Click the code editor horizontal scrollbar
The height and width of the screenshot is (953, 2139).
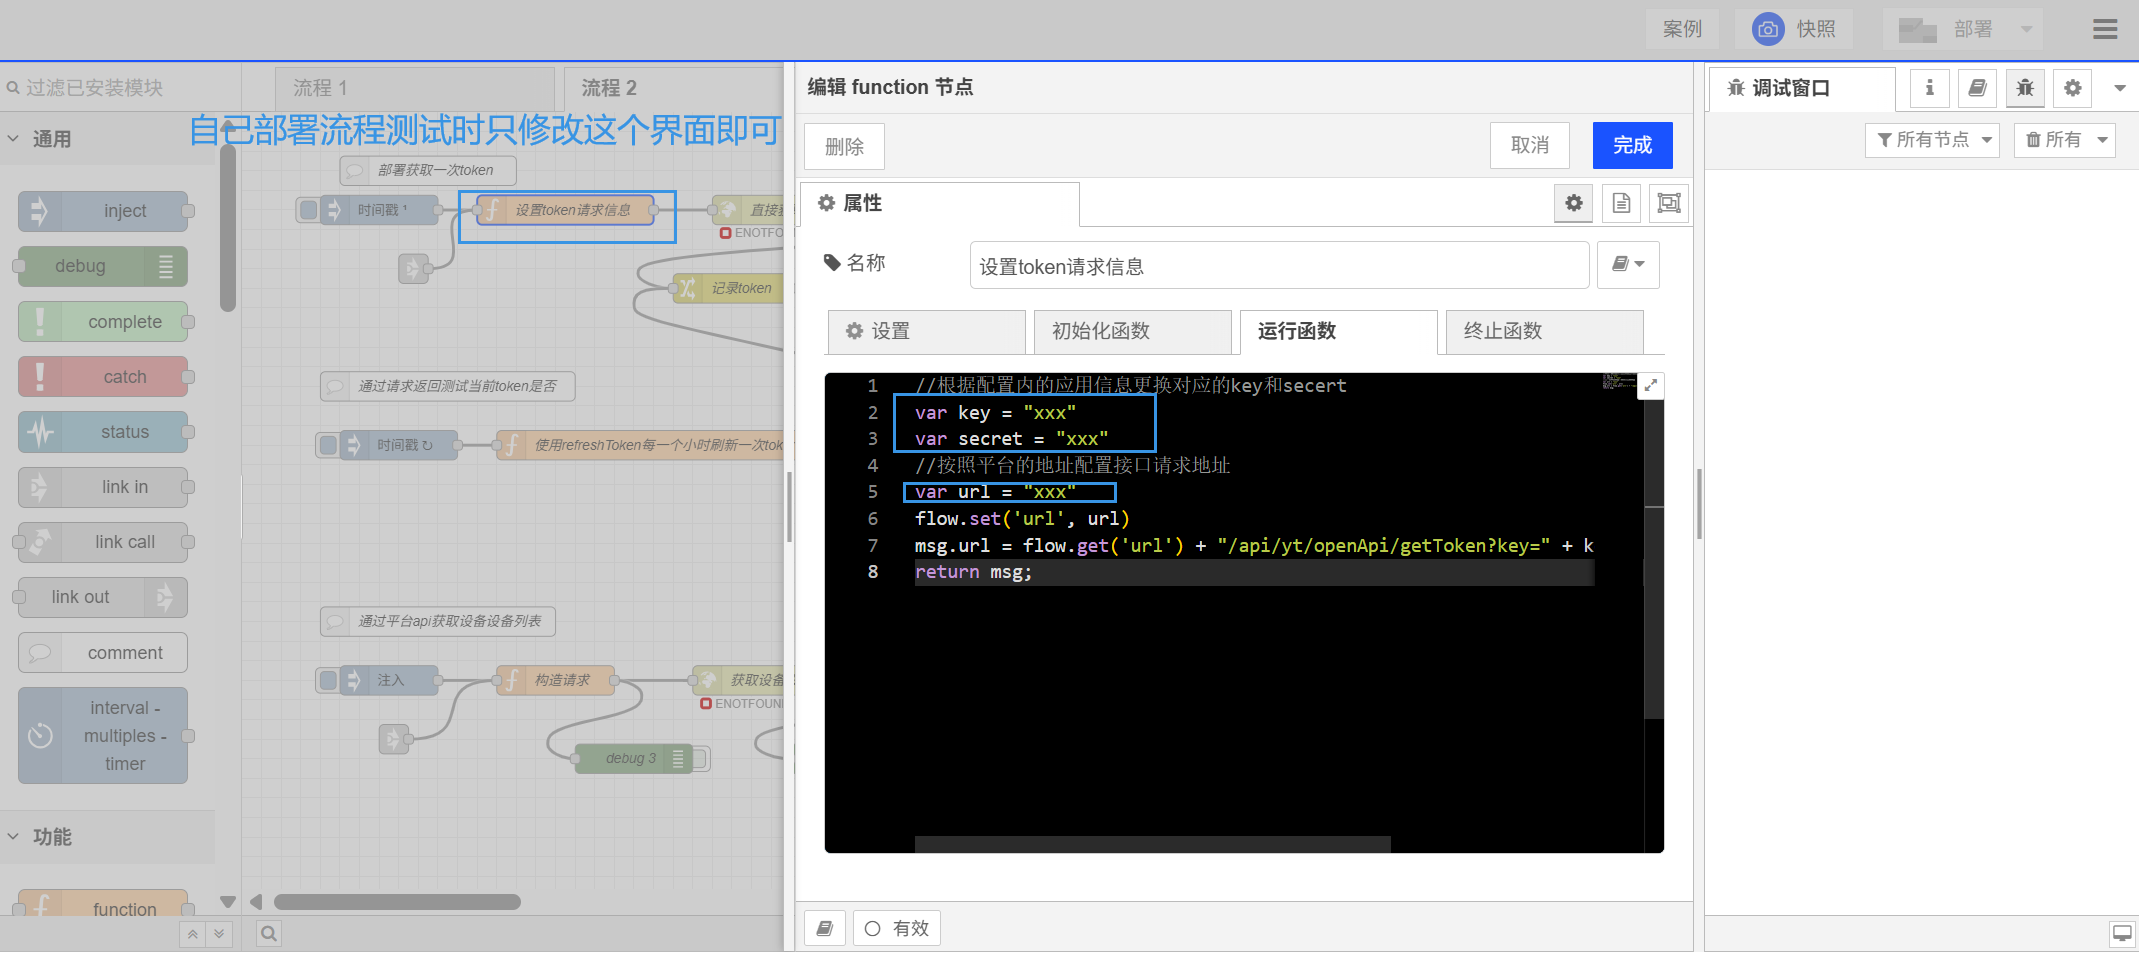click(1152, 845)
